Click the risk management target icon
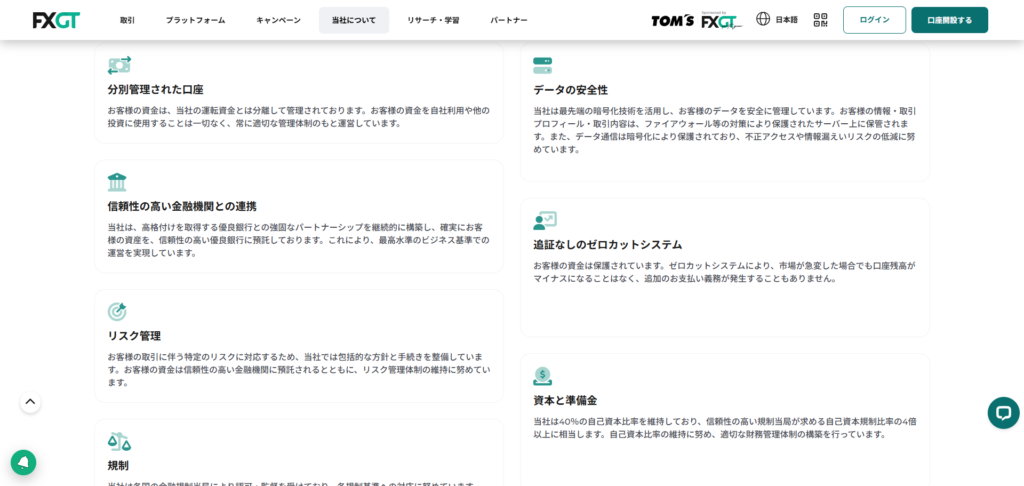Viewport: 1024px width, 486px height. pyautogui.click(x=117, y=312)
